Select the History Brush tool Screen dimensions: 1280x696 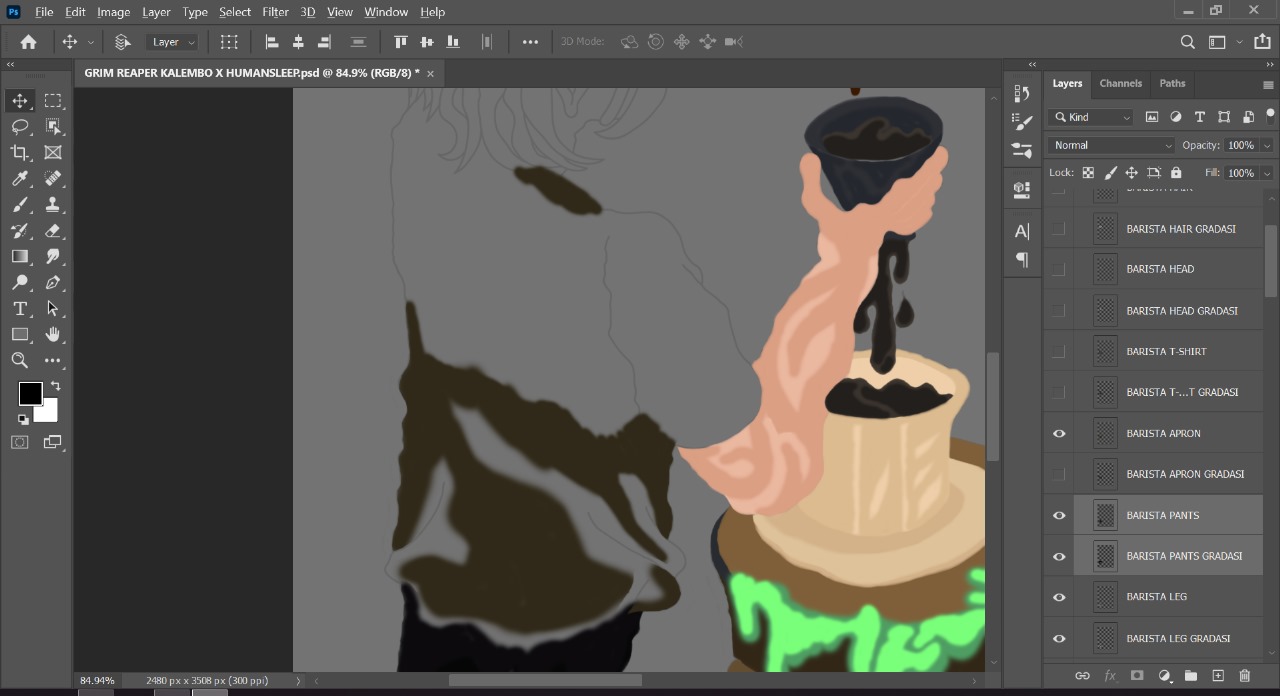click(20, 230)
